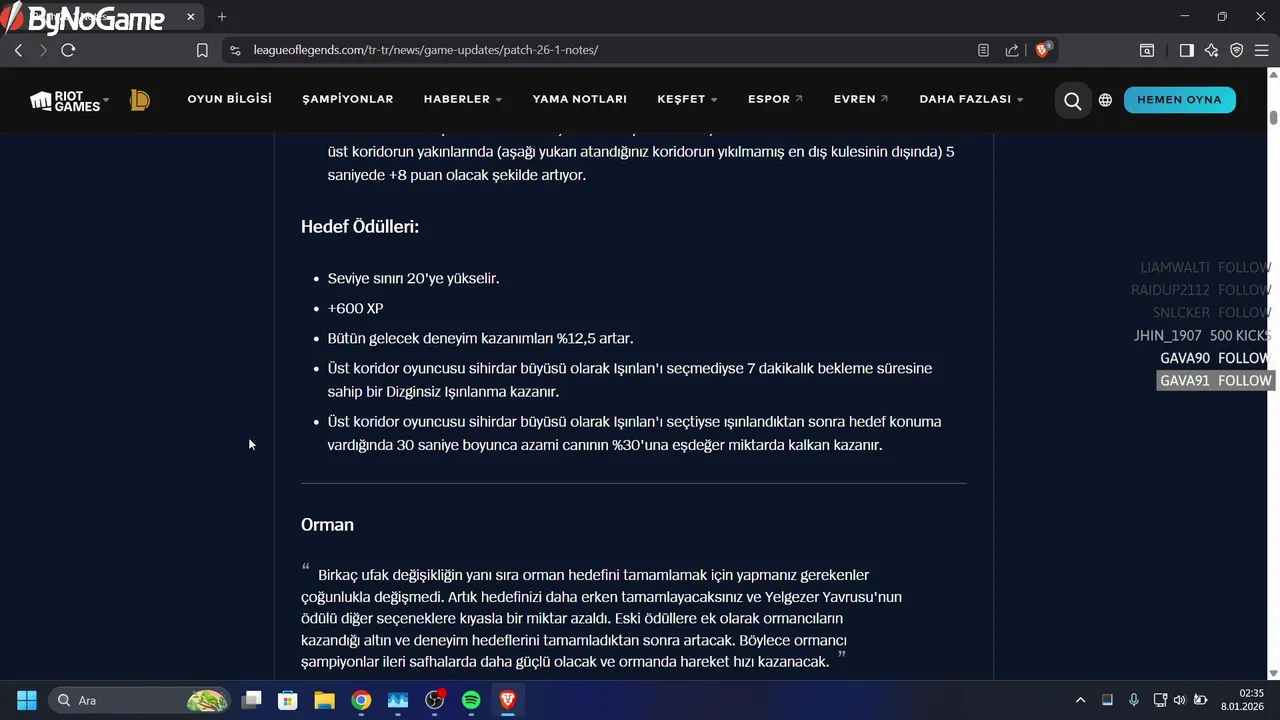
Task: Open the EVREN external link
Action: tap(861, 99)
